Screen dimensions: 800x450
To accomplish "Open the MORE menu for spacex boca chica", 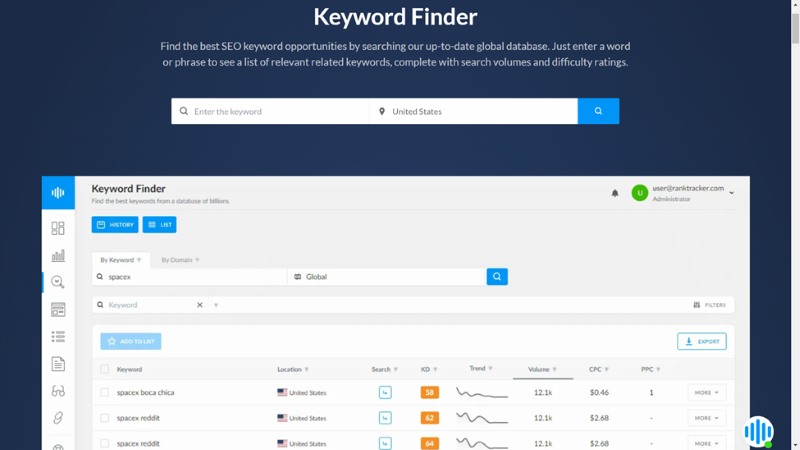I will [x=707, y=392].
